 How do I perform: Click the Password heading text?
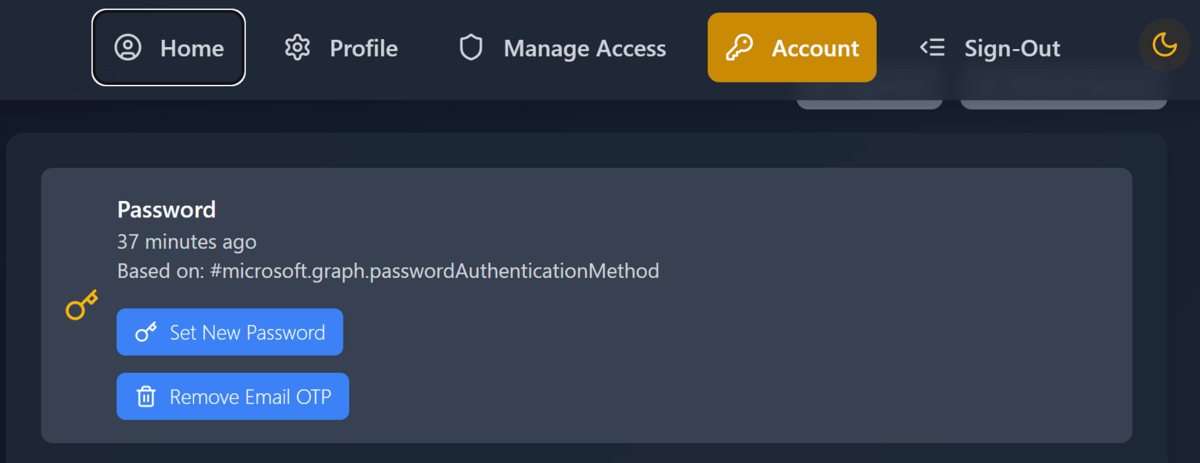(166, 210)
